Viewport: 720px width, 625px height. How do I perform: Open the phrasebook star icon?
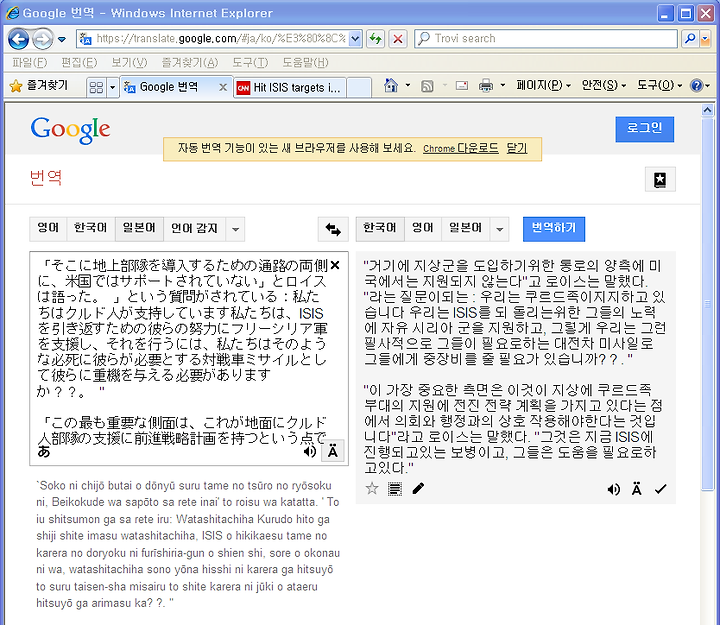tap(660, 180)
